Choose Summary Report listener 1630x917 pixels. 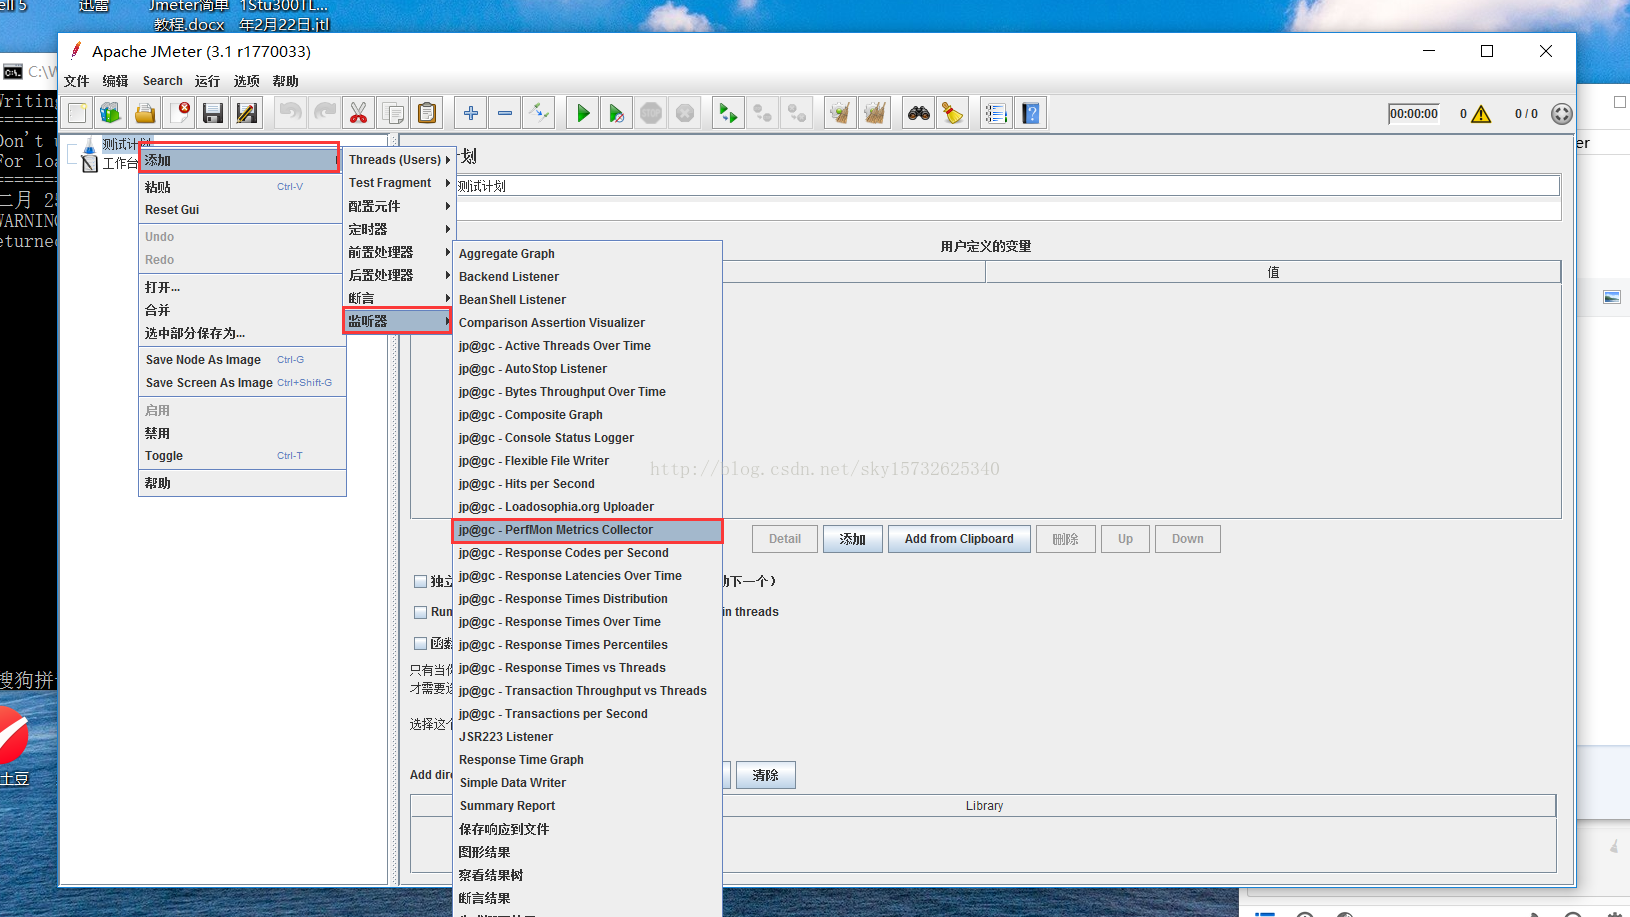tap(587, 806)
